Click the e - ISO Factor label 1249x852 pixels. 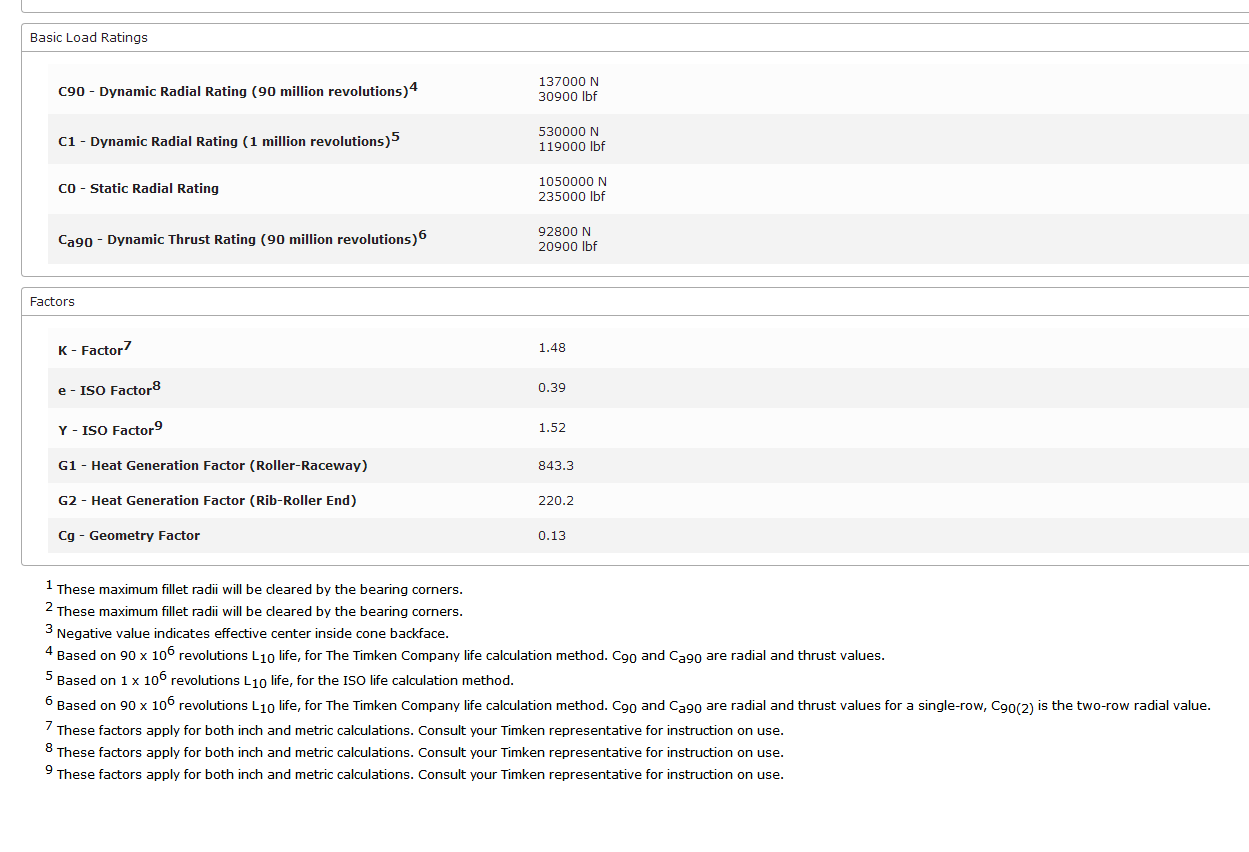point(109,389)
